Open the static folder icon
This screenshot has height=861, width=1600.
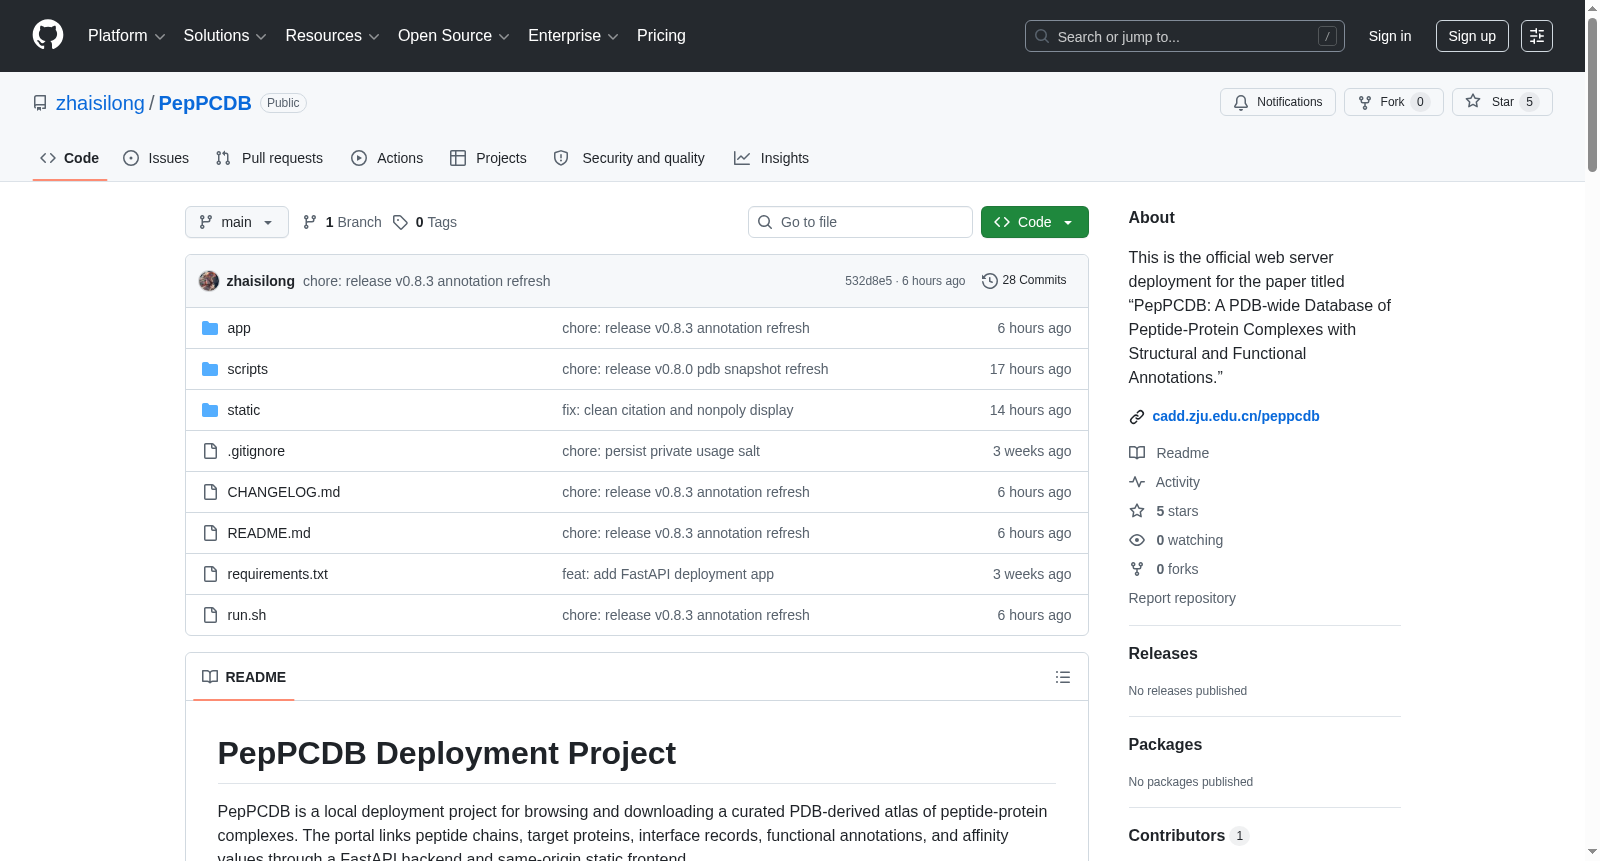[210, 410]
